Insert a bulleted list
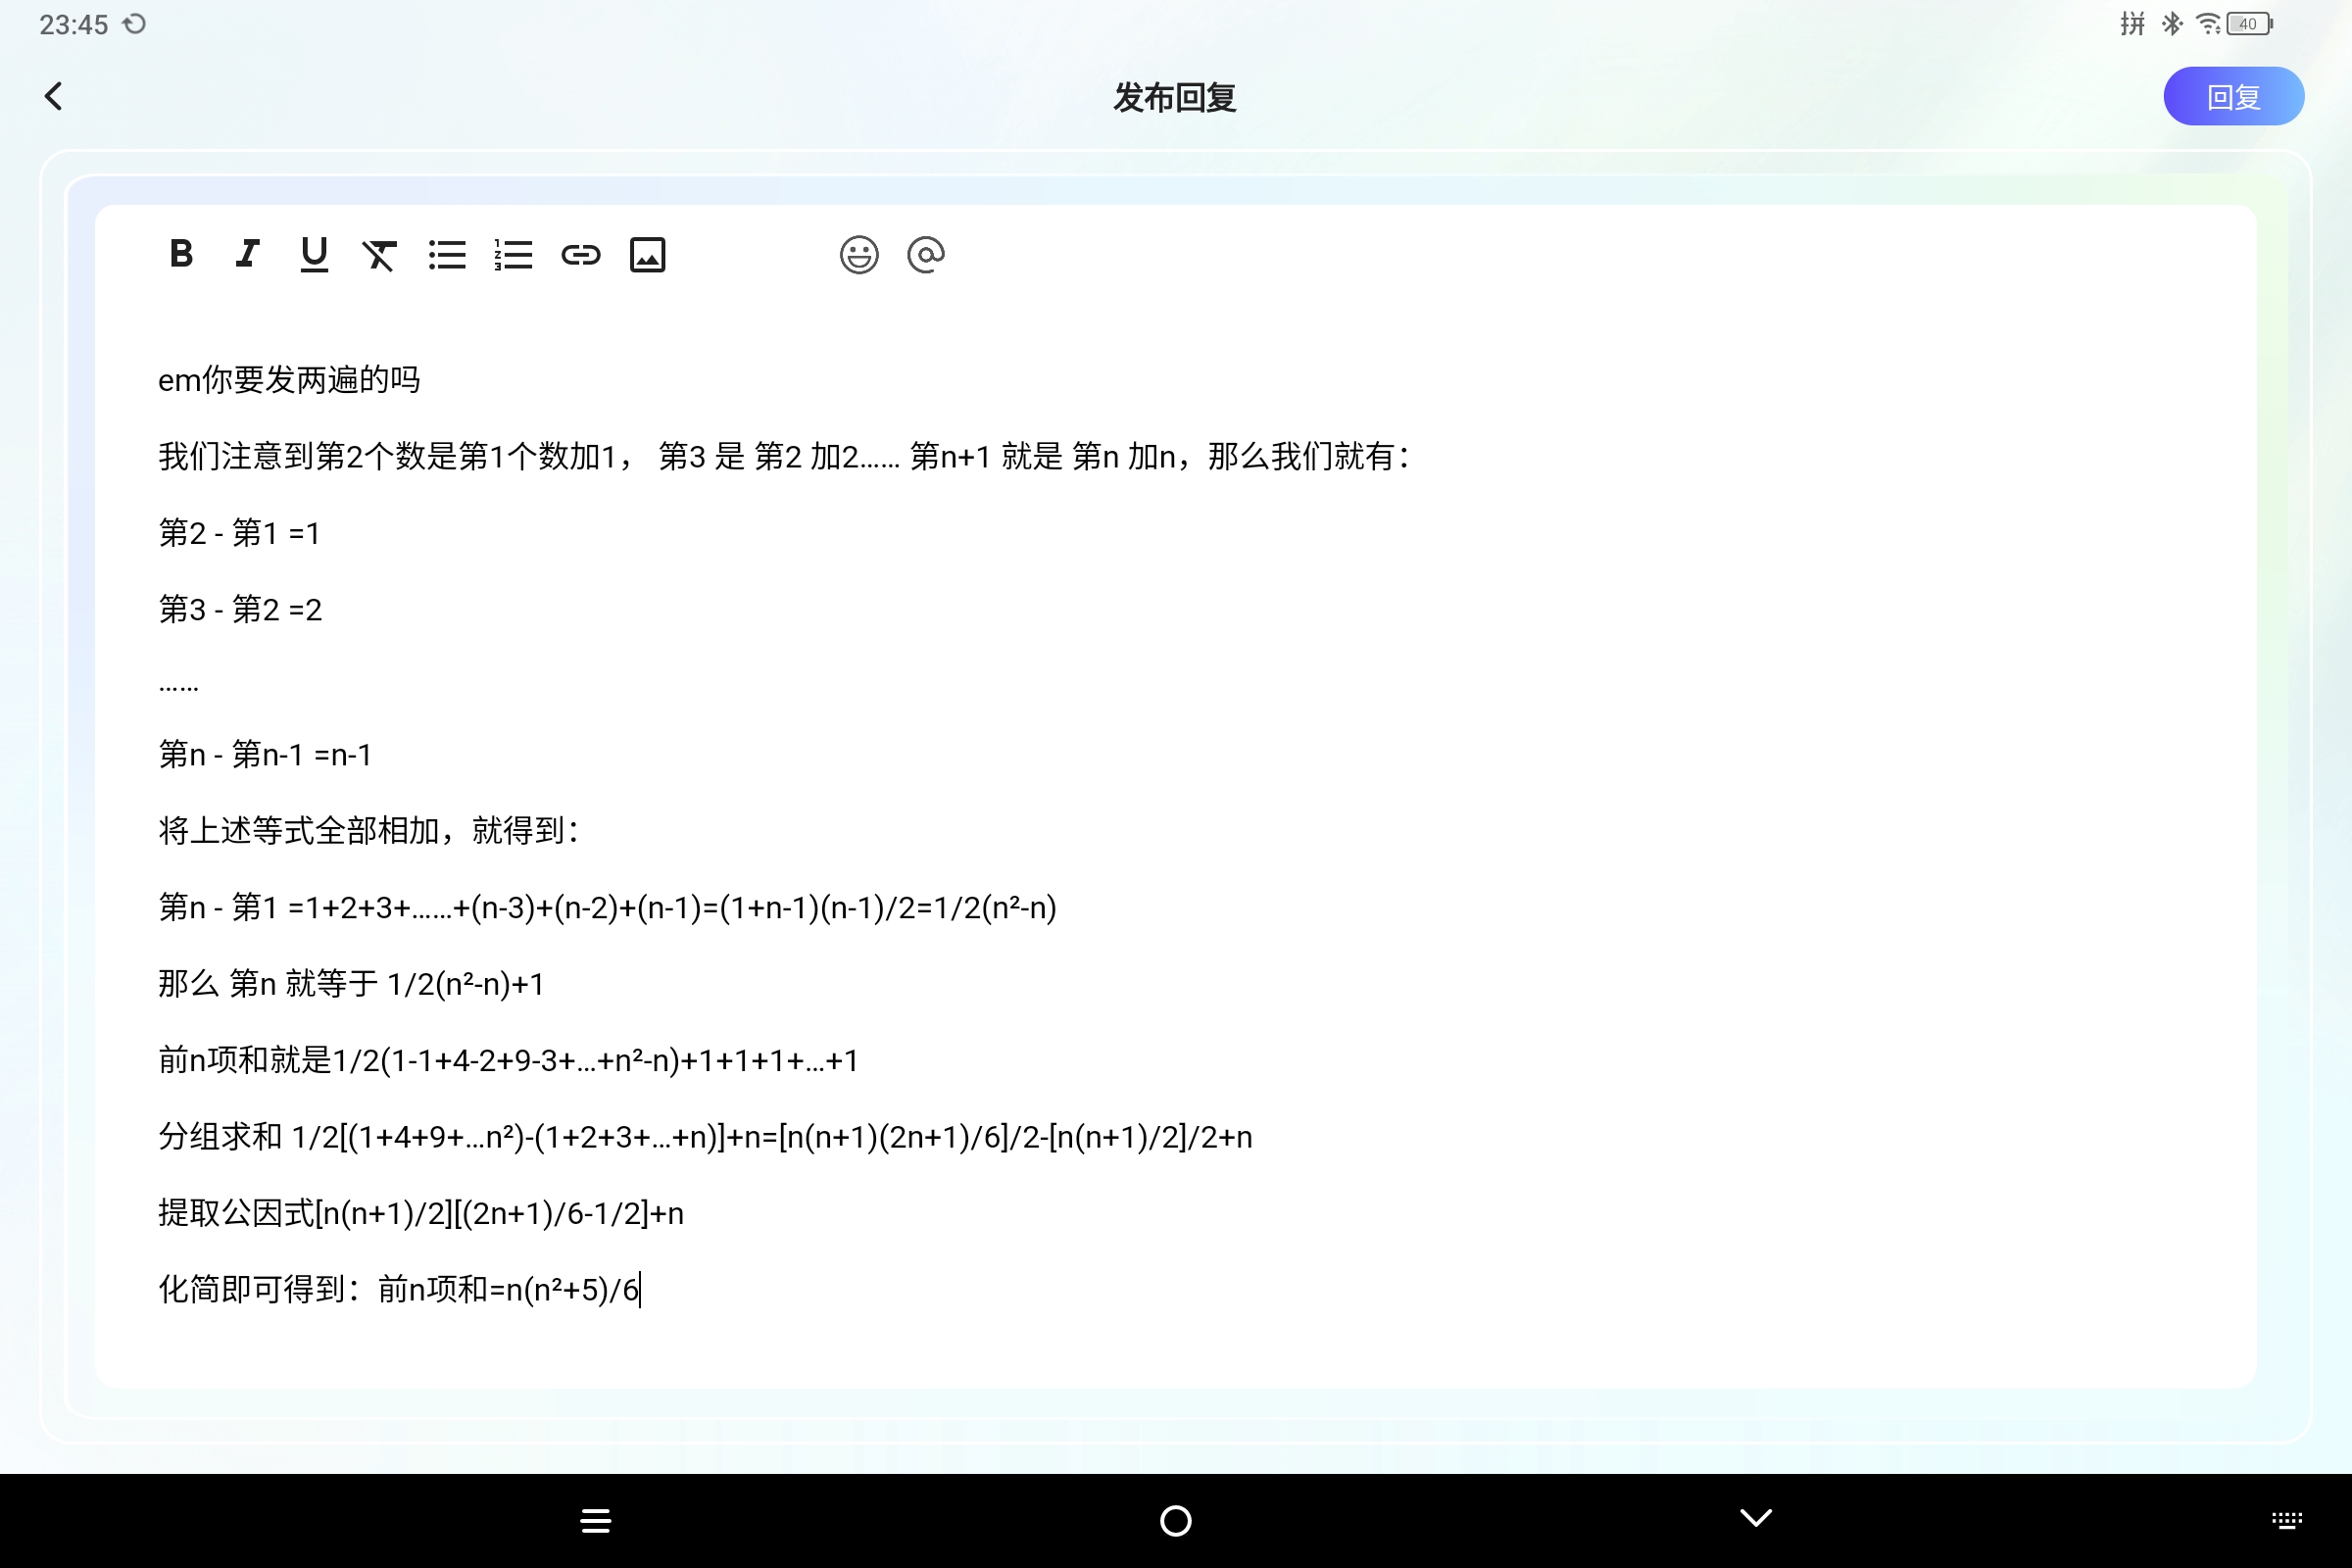This screenshot has height=1568, width=2352. [x=447, y=255]
